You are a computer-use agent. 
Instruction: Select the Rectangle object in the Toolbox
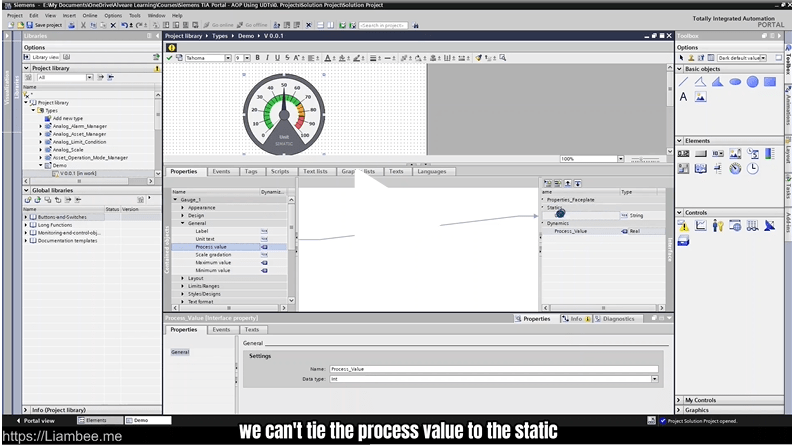769,82
